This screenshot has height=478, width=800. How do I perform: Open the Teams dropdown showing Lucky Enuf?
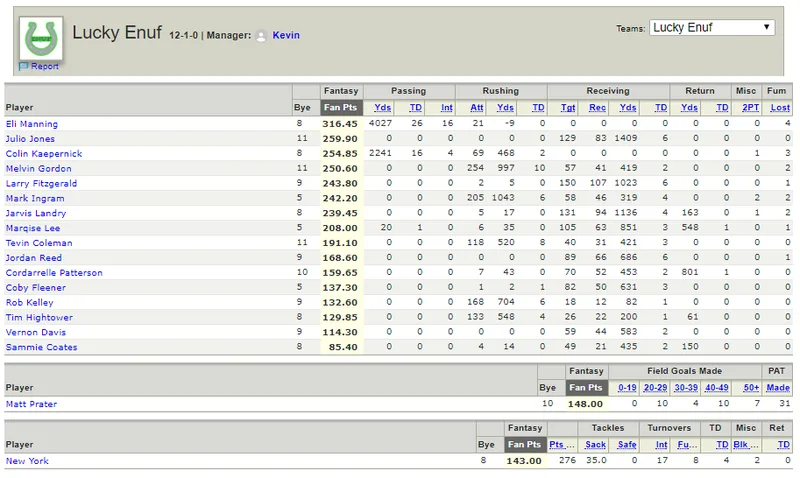[x=712, y=28]
